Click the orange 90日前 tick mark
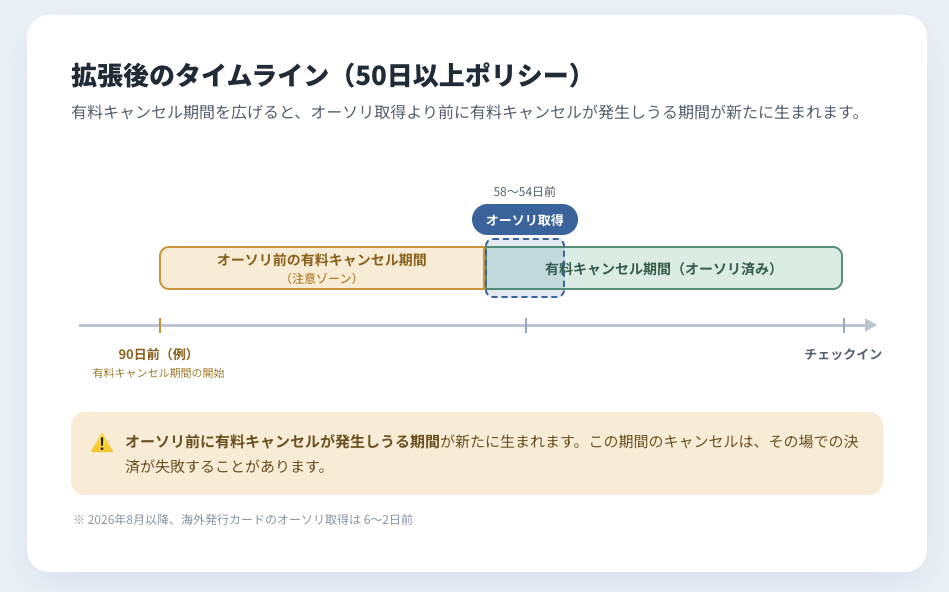949x592 pixels. (x=160, y=325)
